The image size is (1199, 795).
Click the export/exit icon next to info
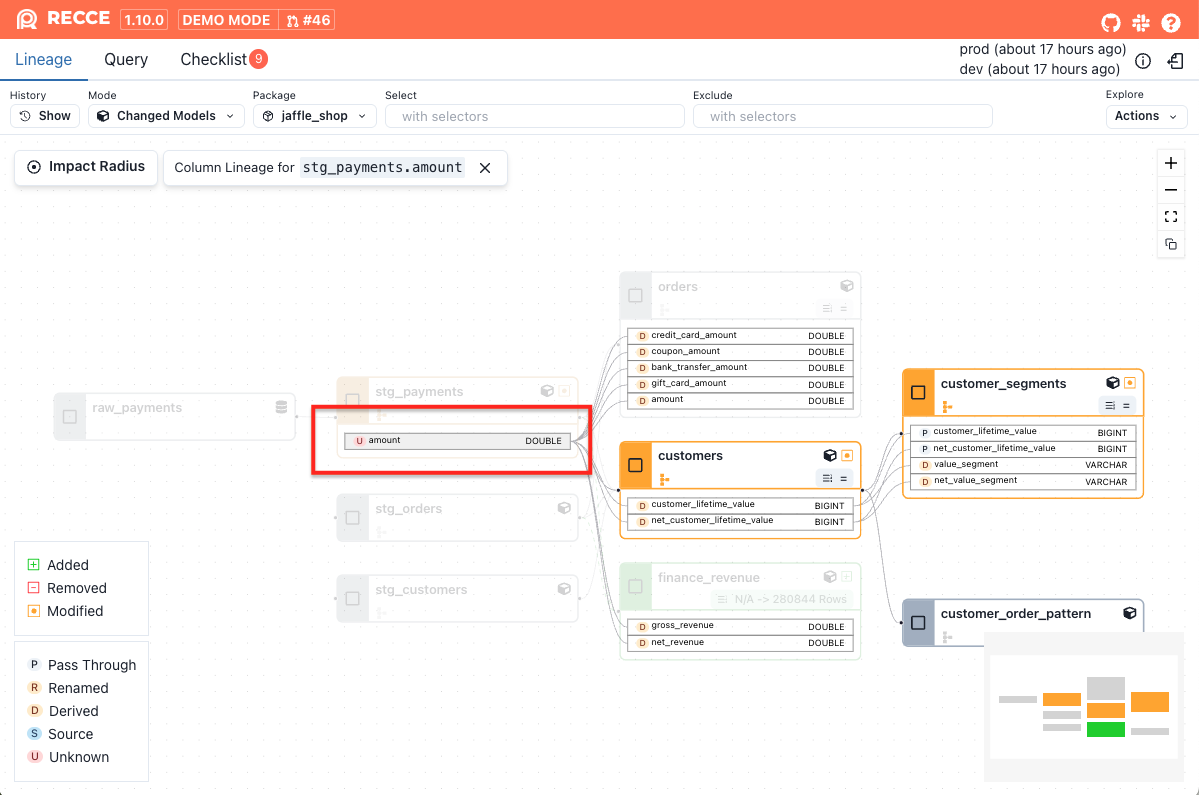(x=1176, y=61)
